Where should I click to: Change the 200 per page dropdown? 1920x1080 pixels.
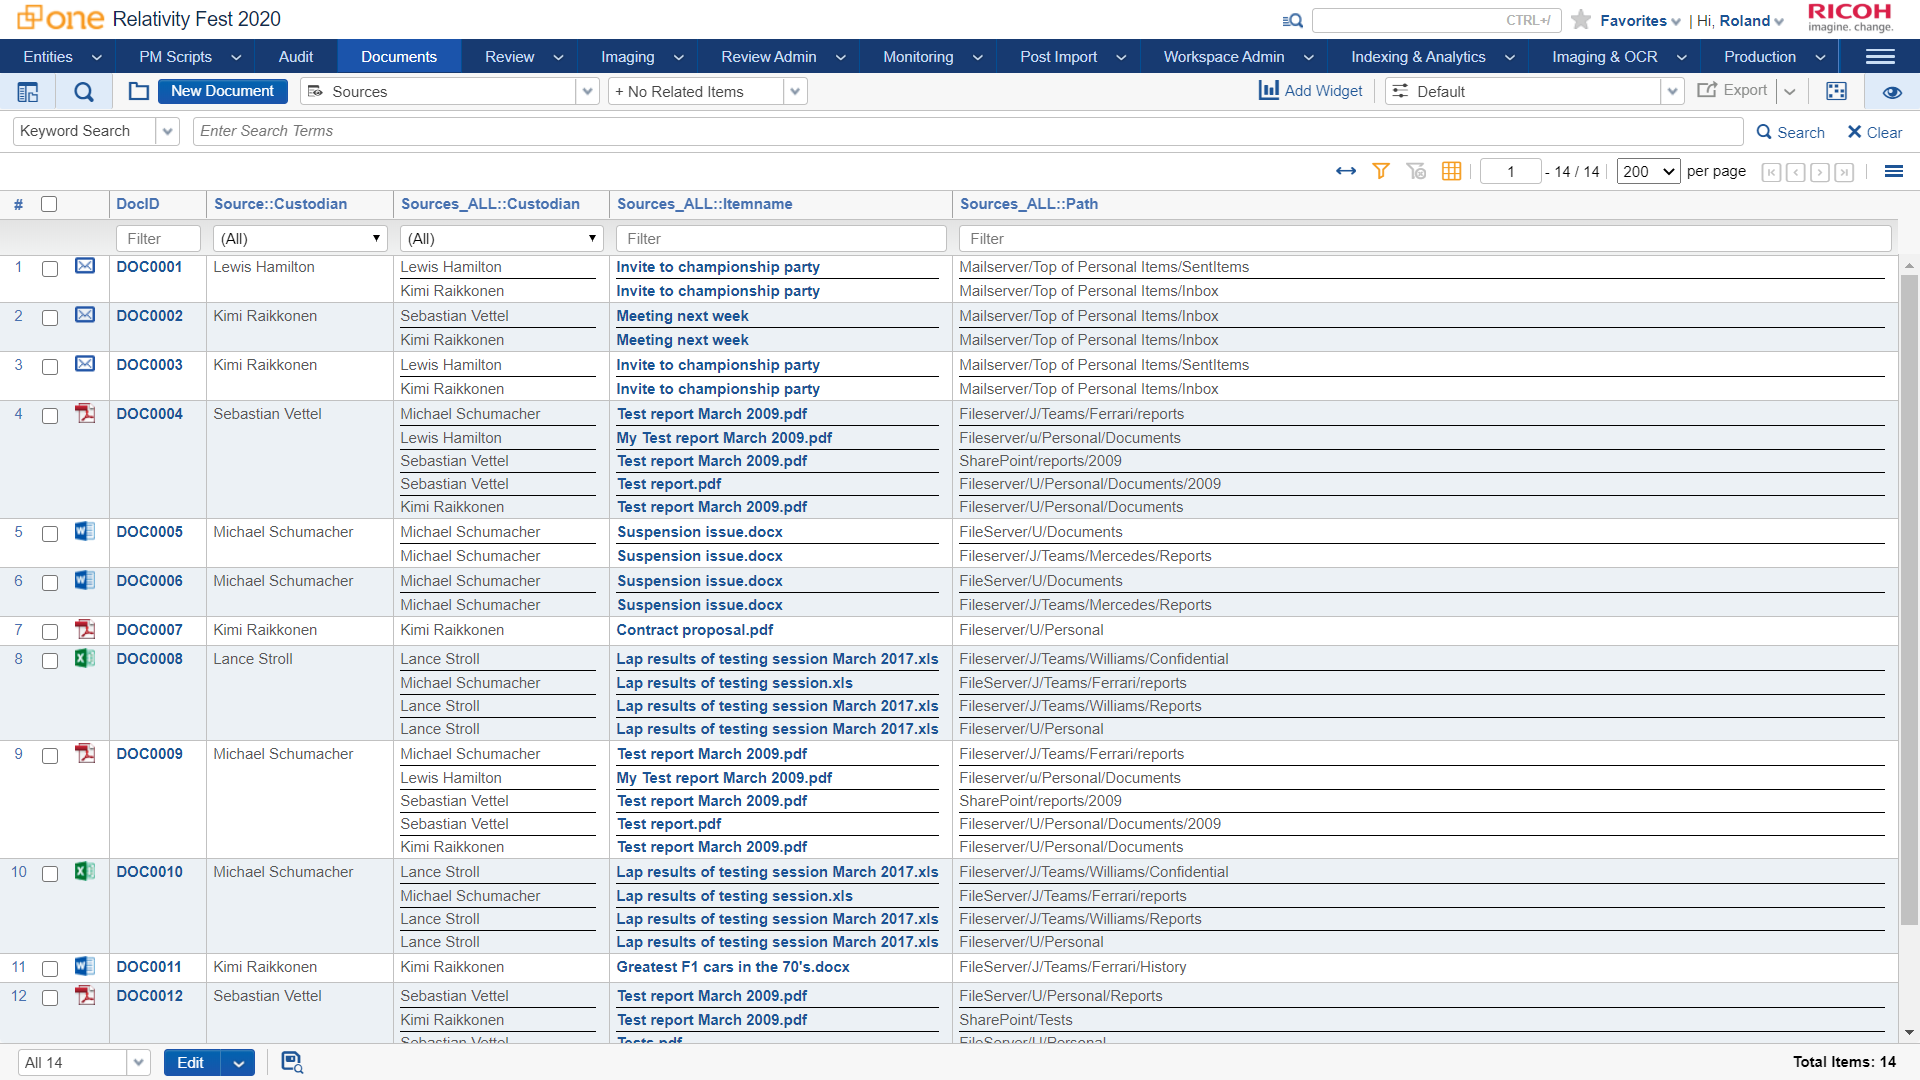(1648, 171)
